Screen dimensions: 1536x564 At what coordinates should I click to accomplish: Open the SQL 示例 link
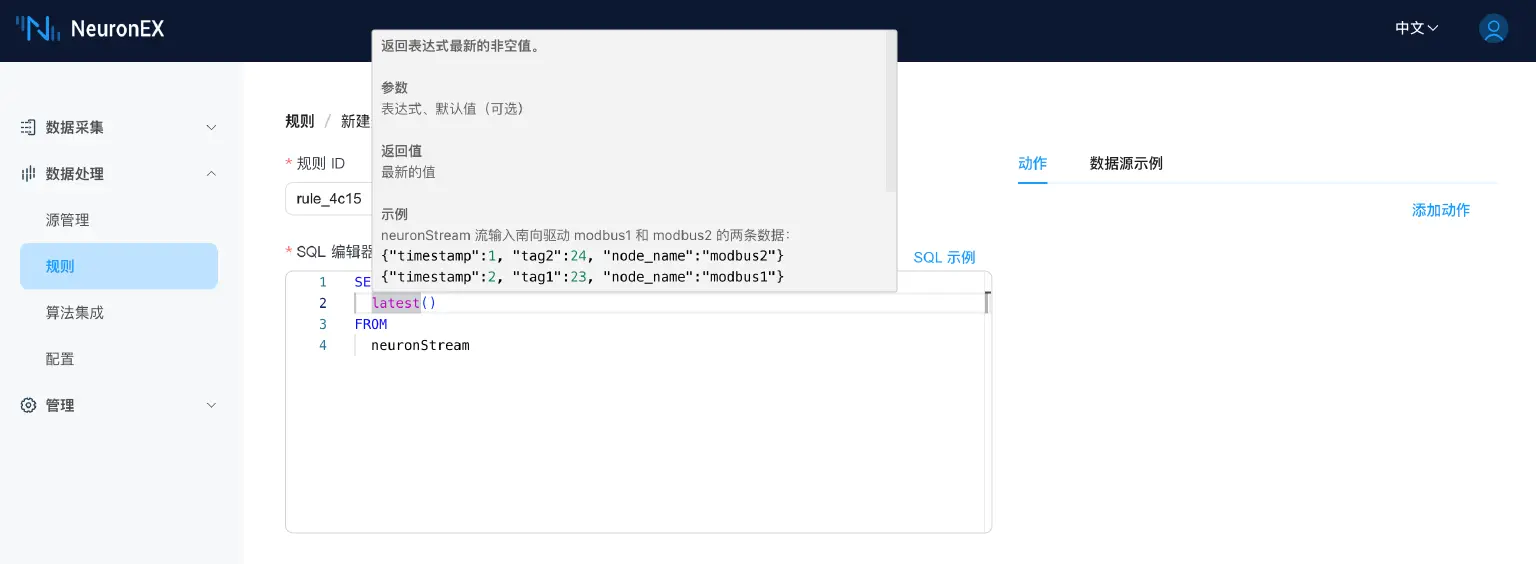point(944,257)
